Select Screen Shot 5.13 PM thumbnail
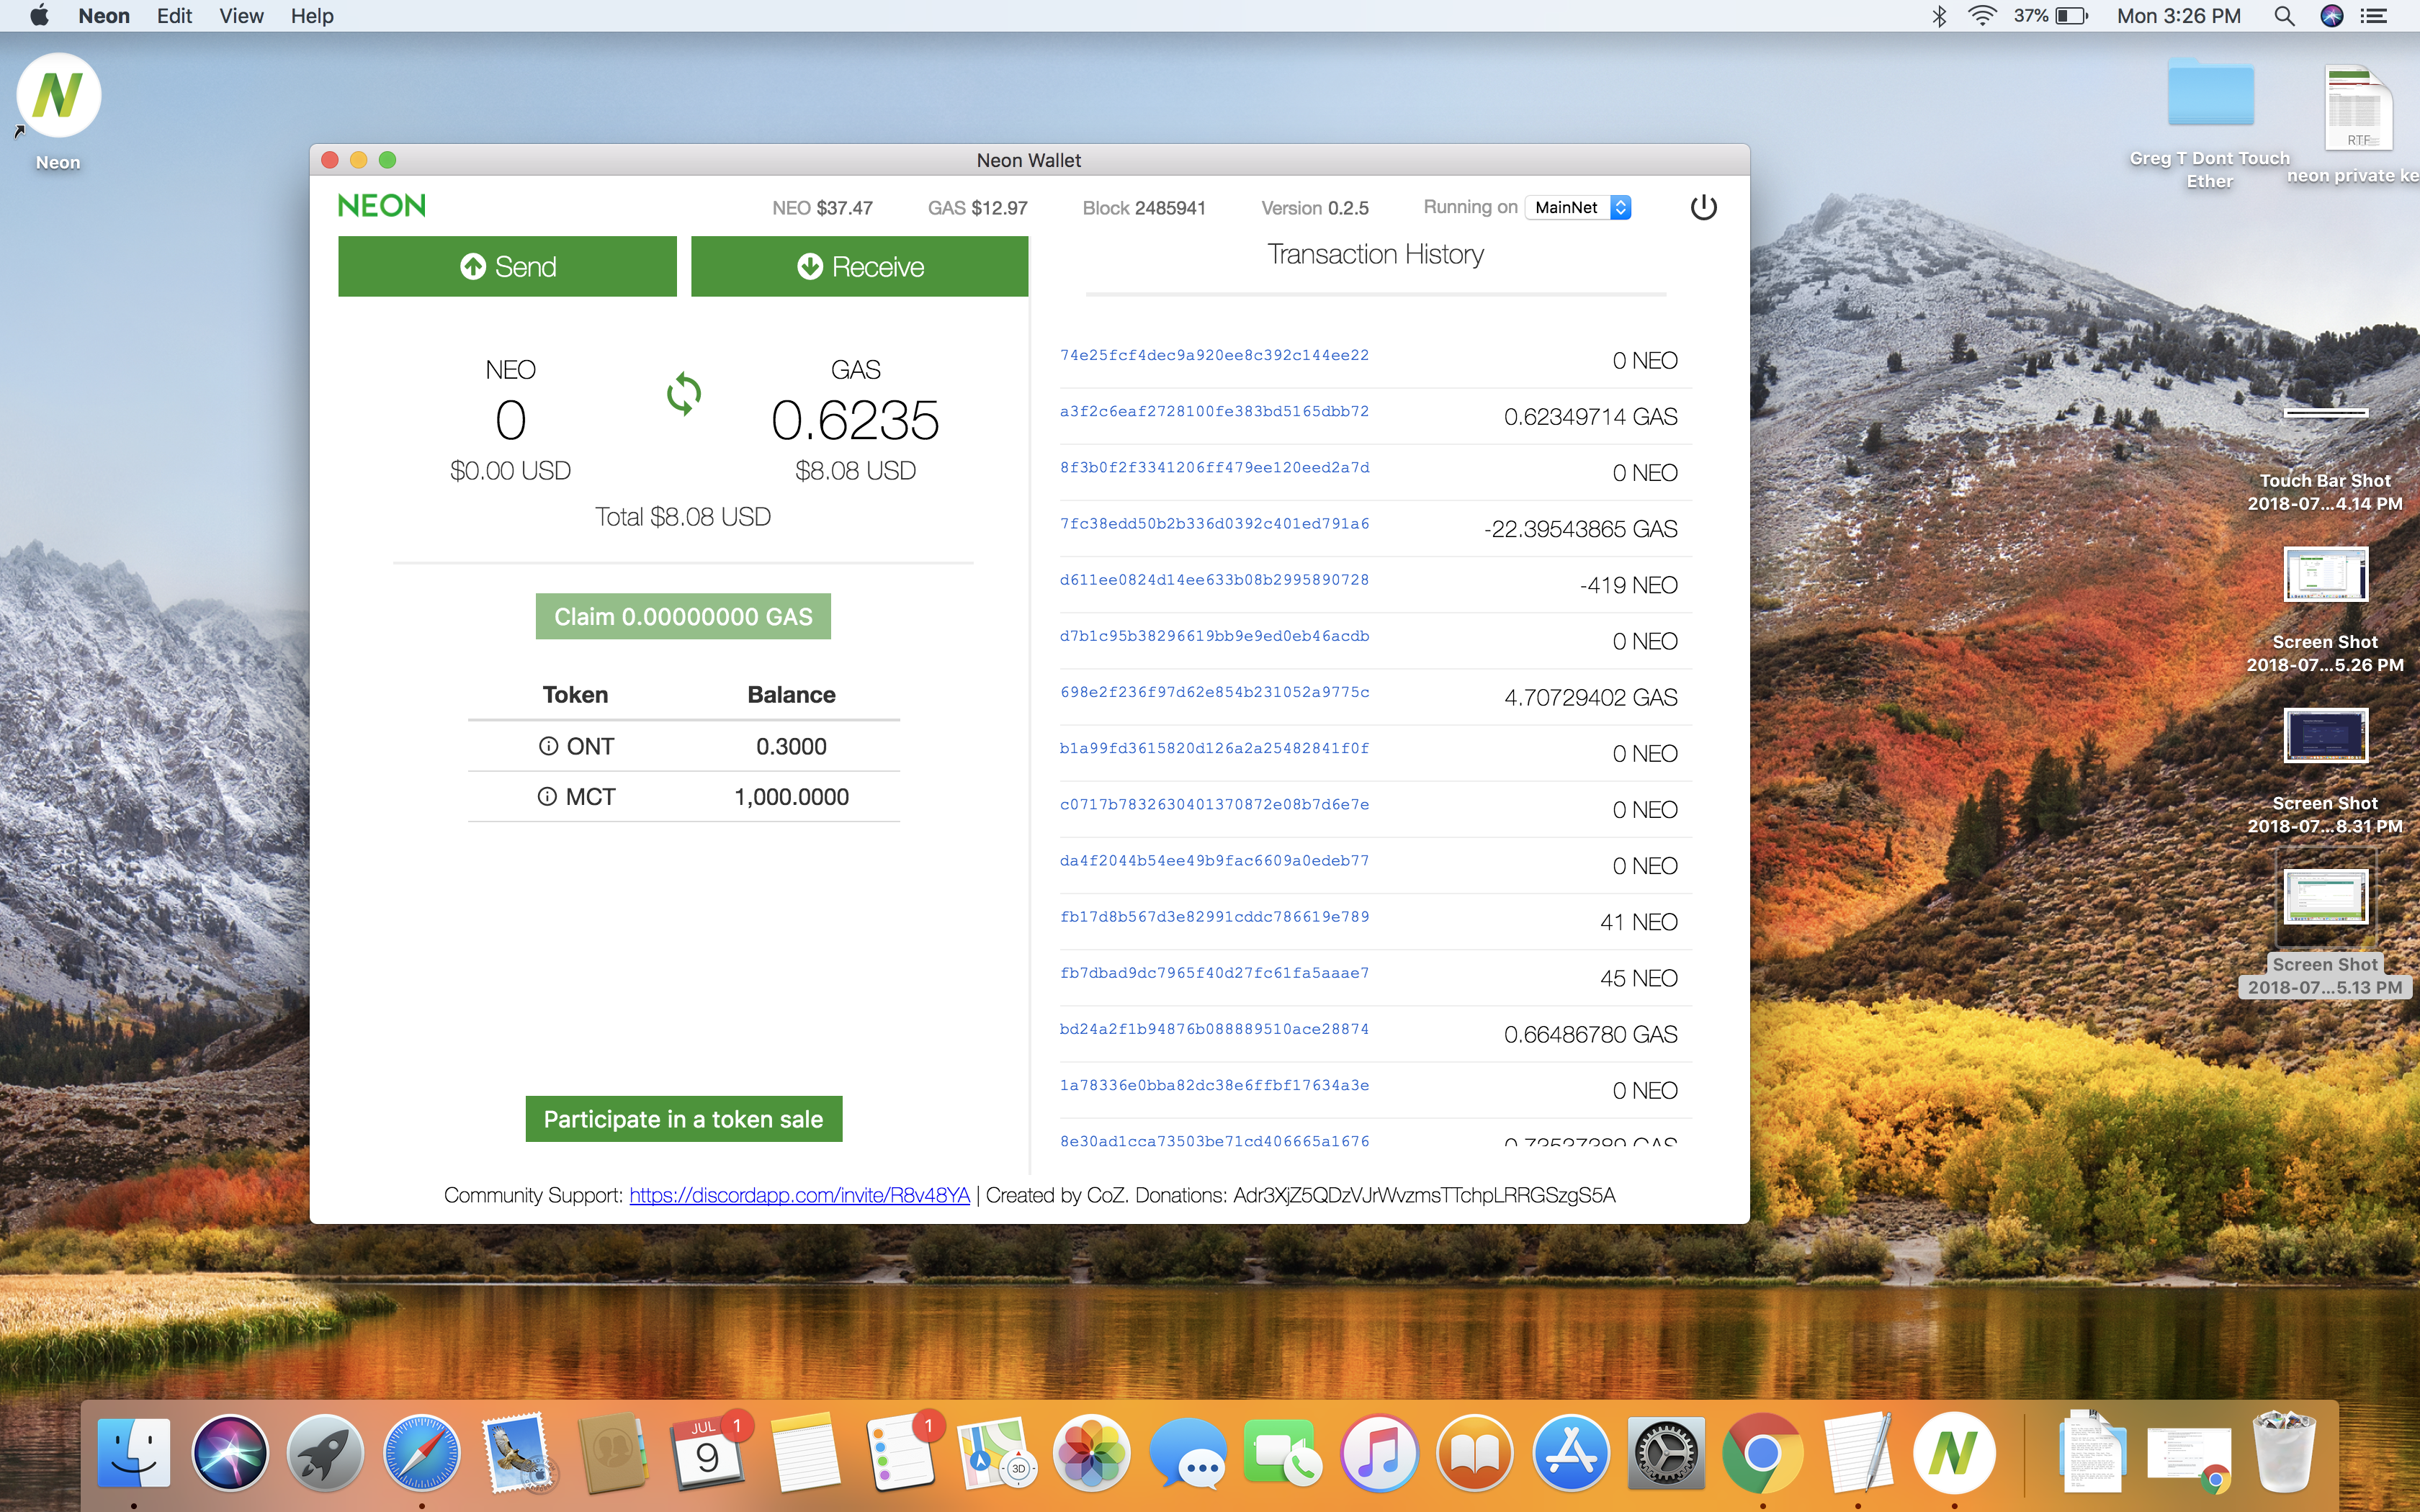 point(2326,897)
